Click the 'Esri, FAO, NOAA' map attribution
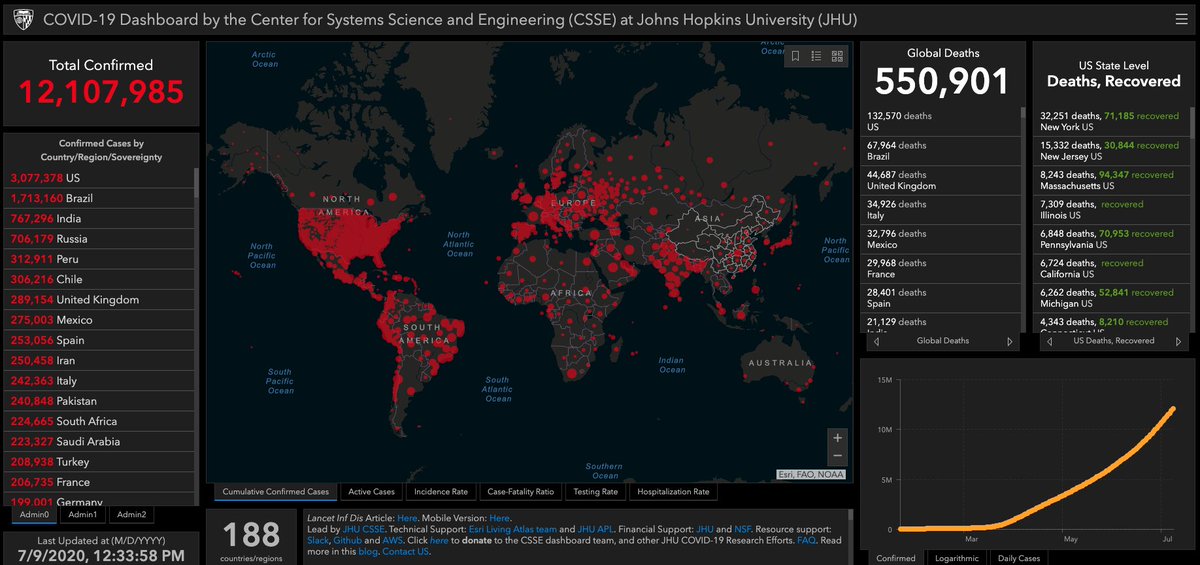This screenshot has width=1200, height=565. (812, 474)
